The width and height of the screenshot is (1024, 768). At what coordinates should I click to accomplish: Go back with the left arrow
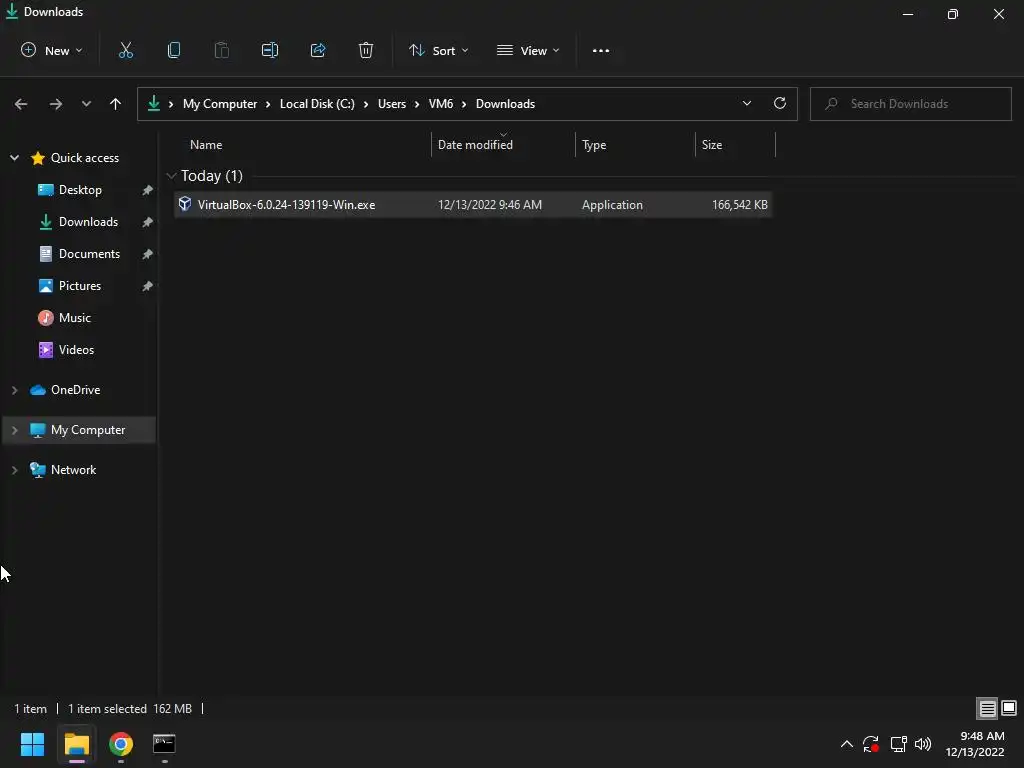[x=21, y=104]
